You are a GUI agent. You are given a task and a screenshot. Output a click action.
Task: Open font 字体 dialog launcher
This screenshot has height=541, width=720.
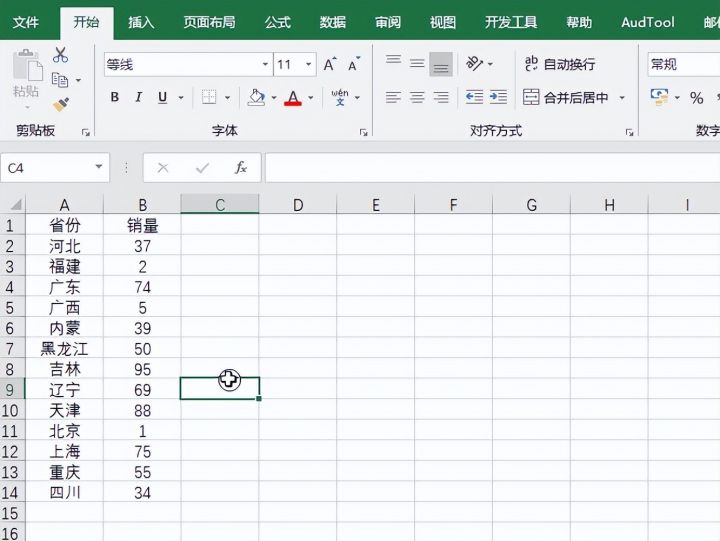pos(364,132)
